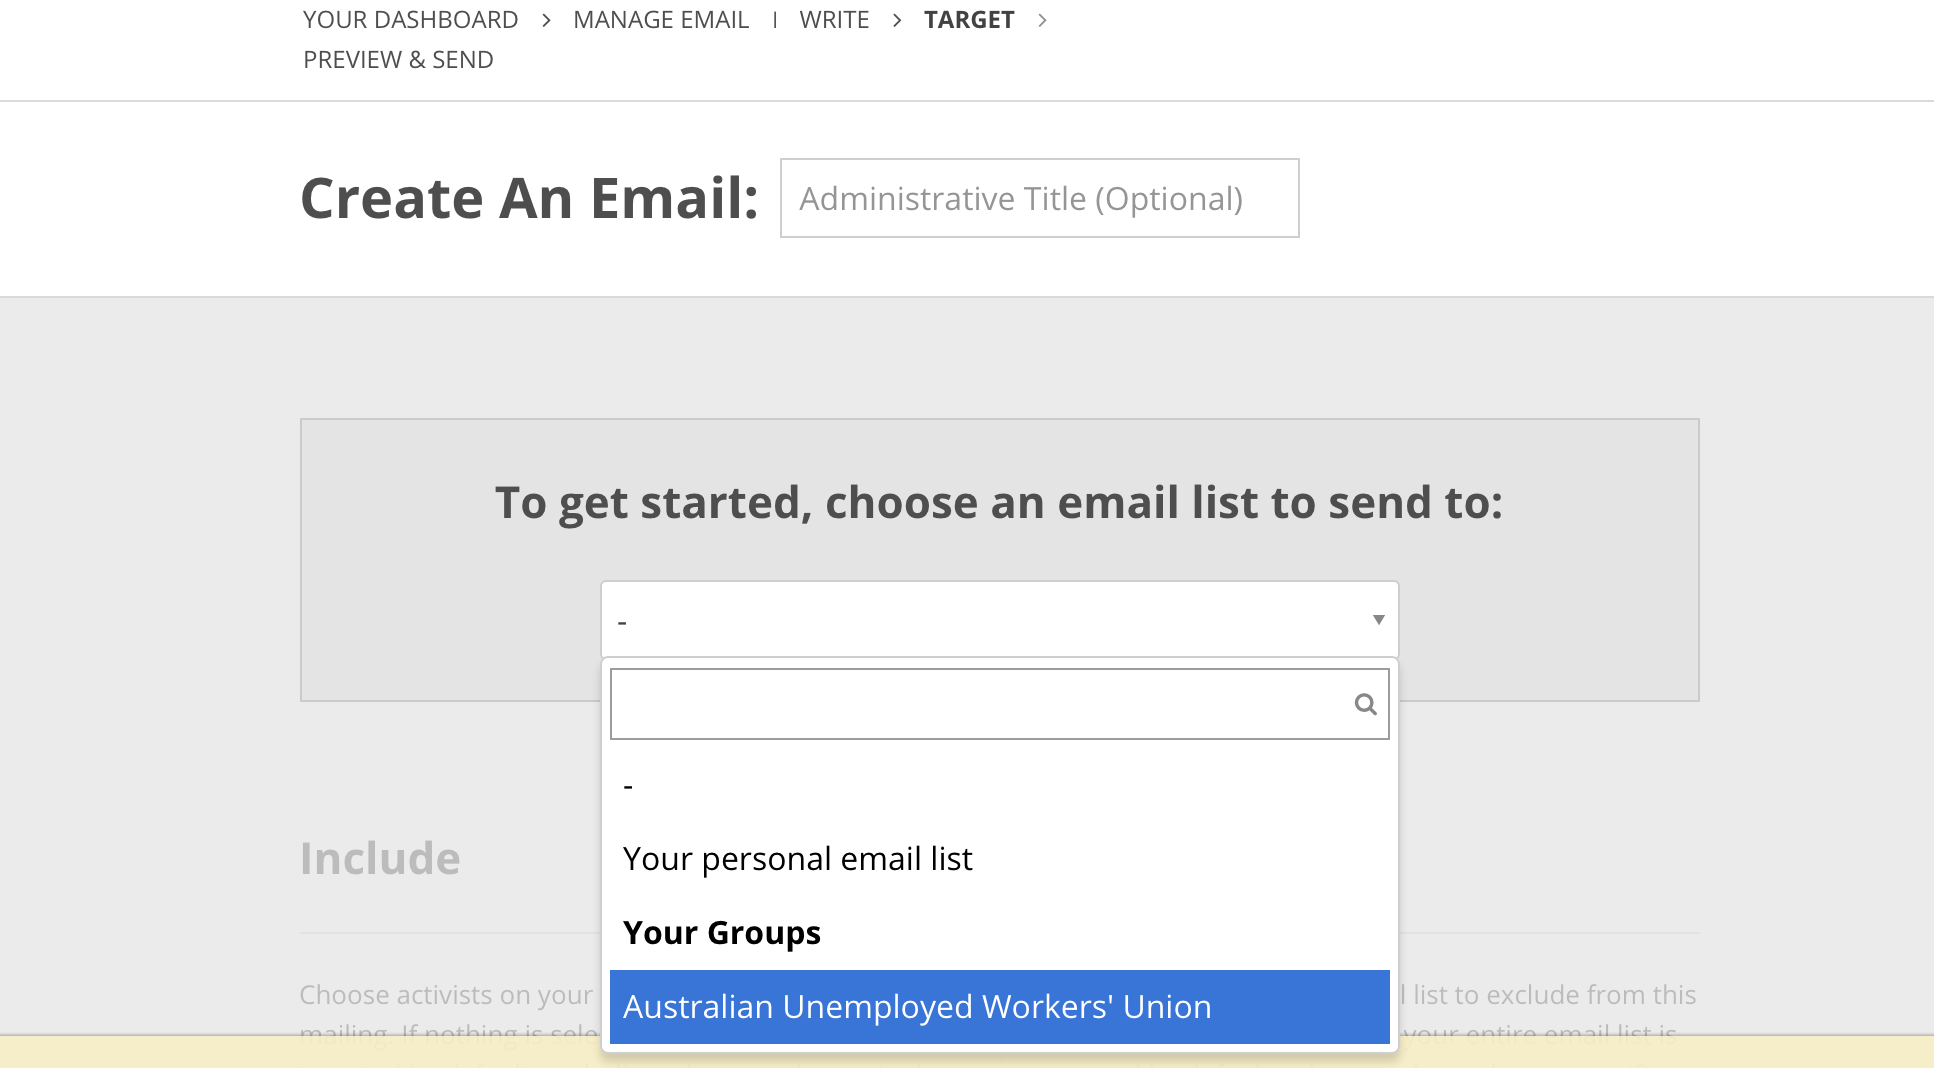
Task: Open the email list select box
Action: (x=999, y=620)
